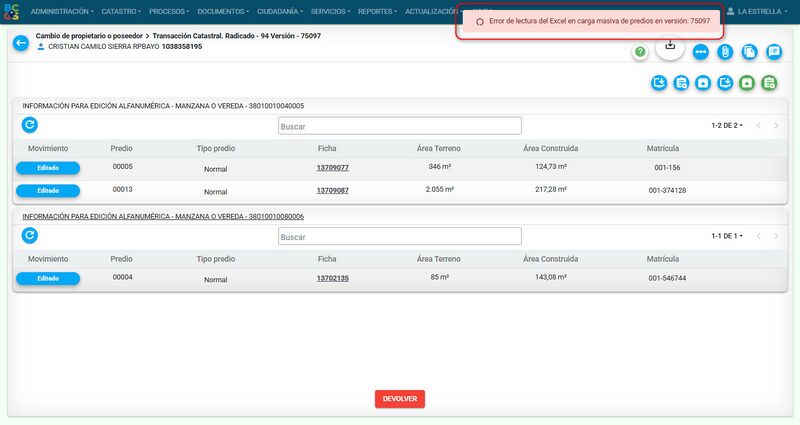Click matrícula value 001-374128

pyautogui.click(x=667, y=190)
